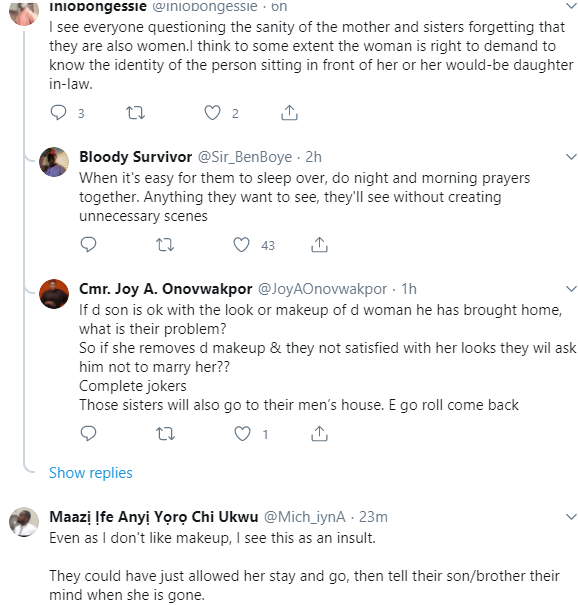Retweet Bloody Survivor's tweet
Viewport: 578px width, 605px height.
[165, 245]
